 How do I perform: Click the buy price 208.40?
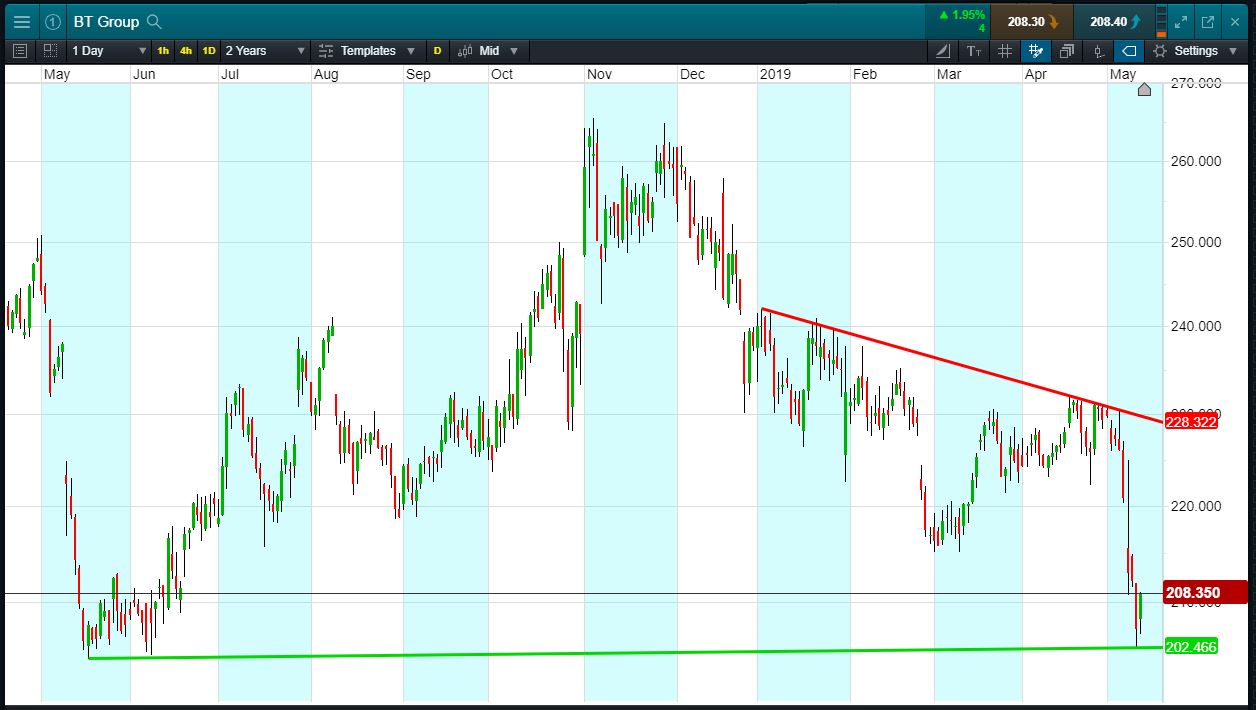pos(1115,21)
